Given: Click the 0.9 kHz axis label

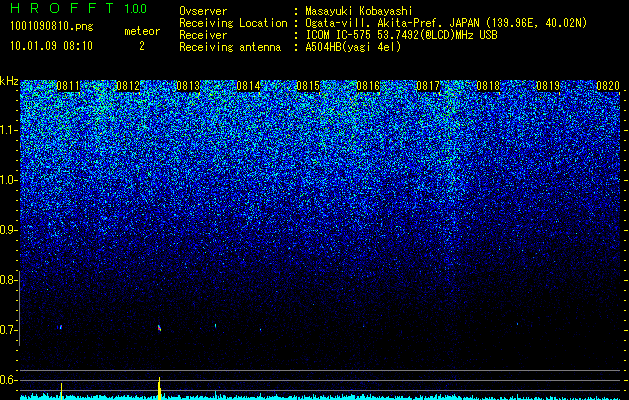Looking at the screenshot, I should pos(9,230).
